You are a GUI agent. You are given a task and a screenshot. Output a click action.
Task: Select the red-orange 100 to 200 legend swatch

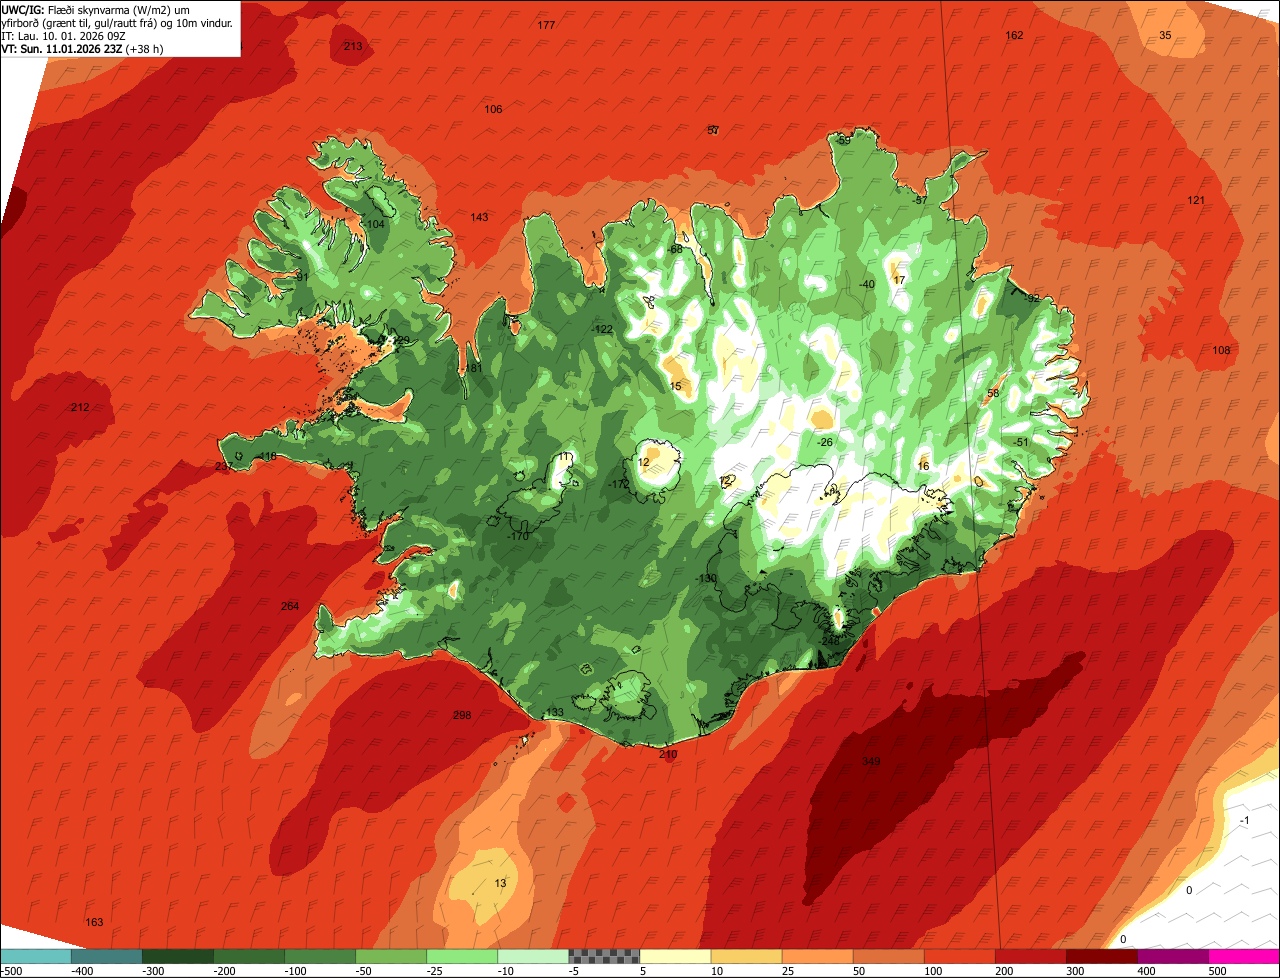[958, 956]
